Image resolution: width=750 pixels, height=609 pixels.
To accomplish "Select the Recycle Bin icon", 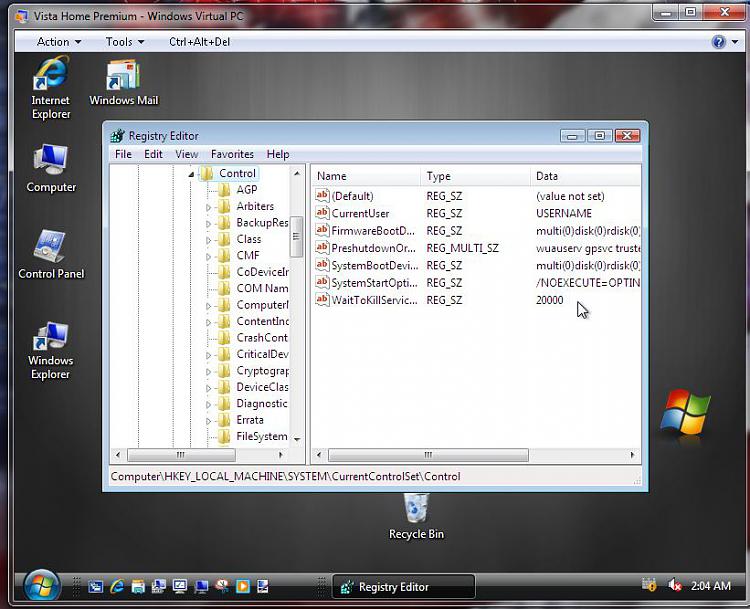I will point(416,517).
